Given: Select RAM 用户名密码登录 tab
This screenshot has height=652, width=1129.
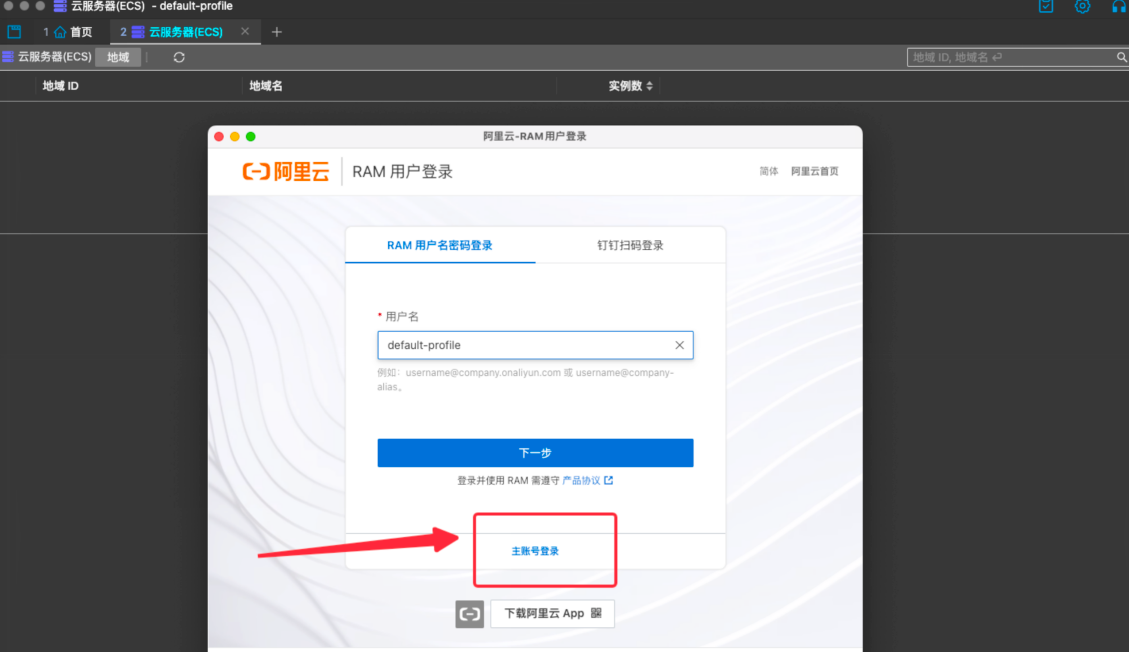Looking at the screenshot, I should click(440, 245).
